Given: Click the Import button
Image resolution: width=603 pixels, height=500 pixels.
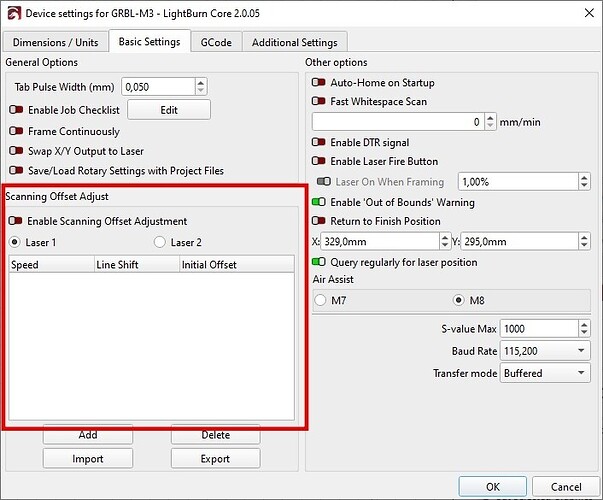Looking at the screenshot, I should pos(88,458).
